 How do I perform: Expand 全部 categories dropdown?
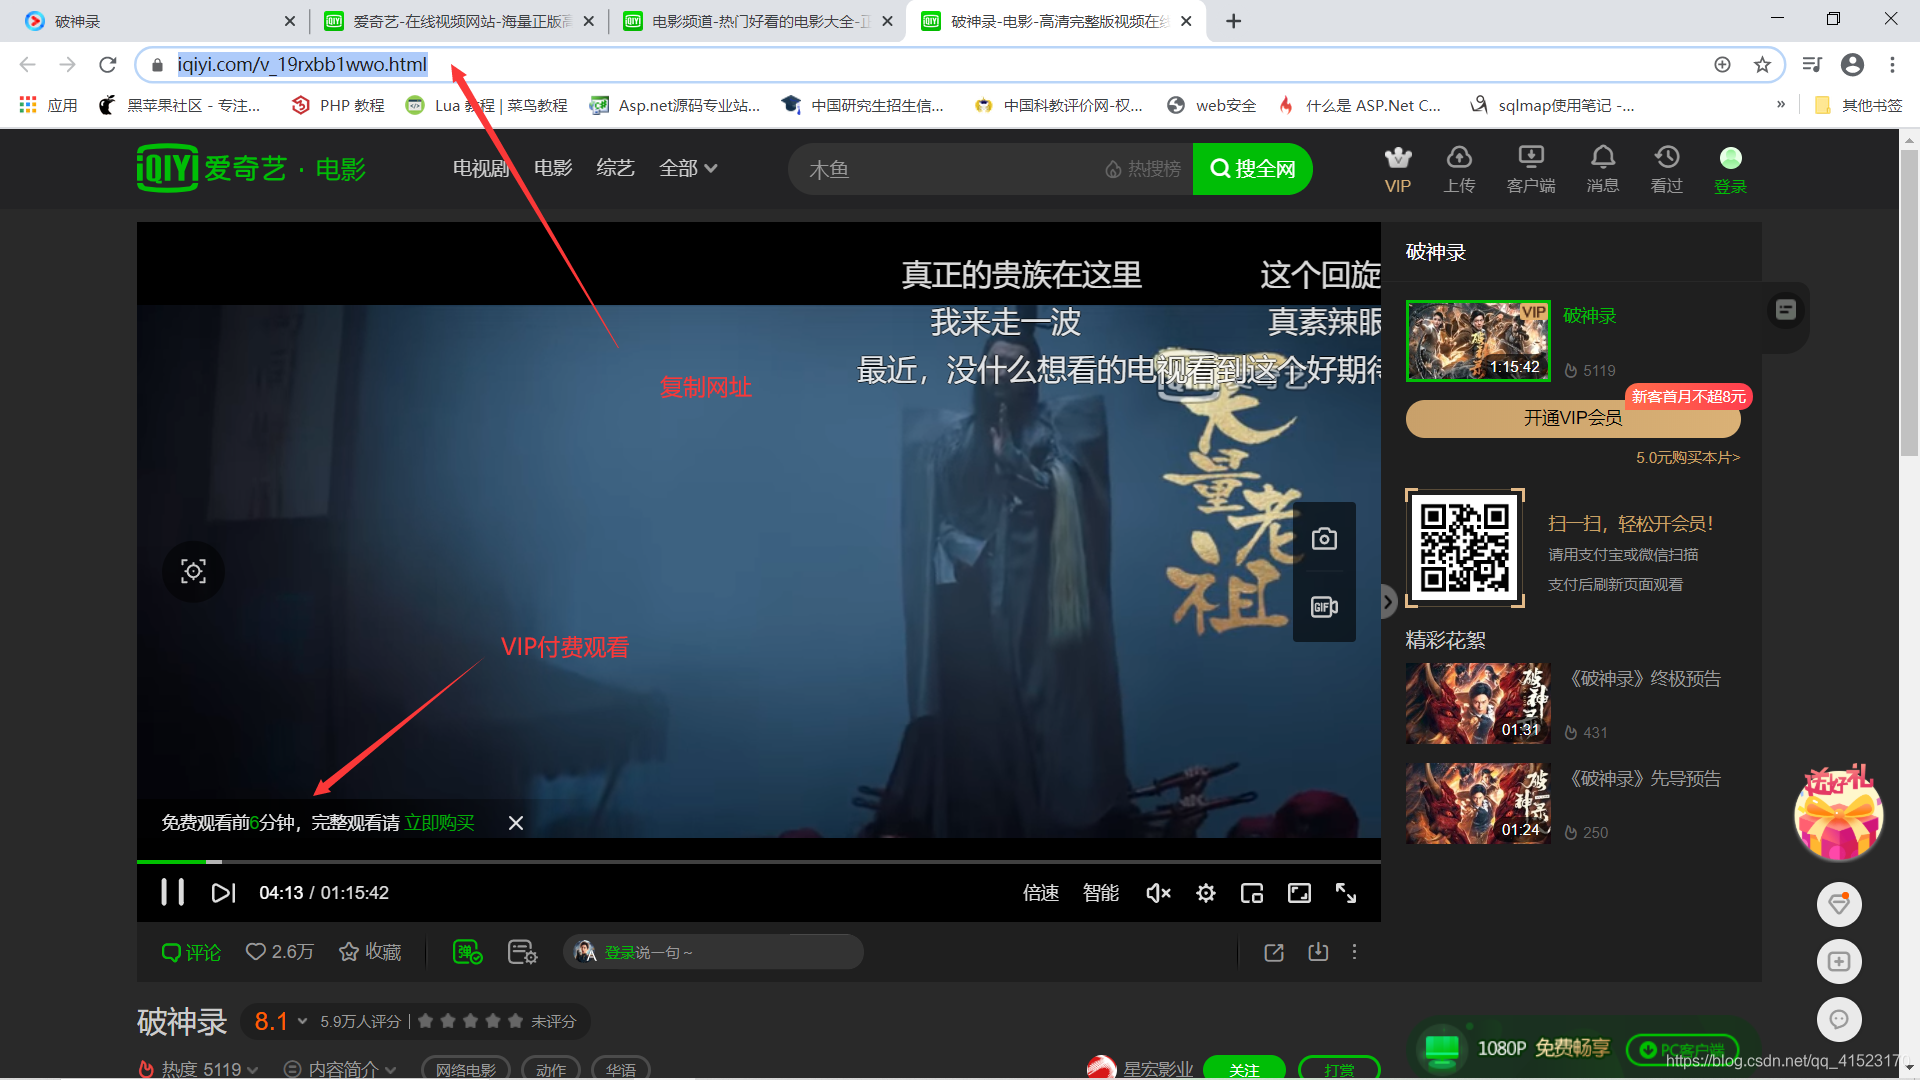[x=688, y=168]
